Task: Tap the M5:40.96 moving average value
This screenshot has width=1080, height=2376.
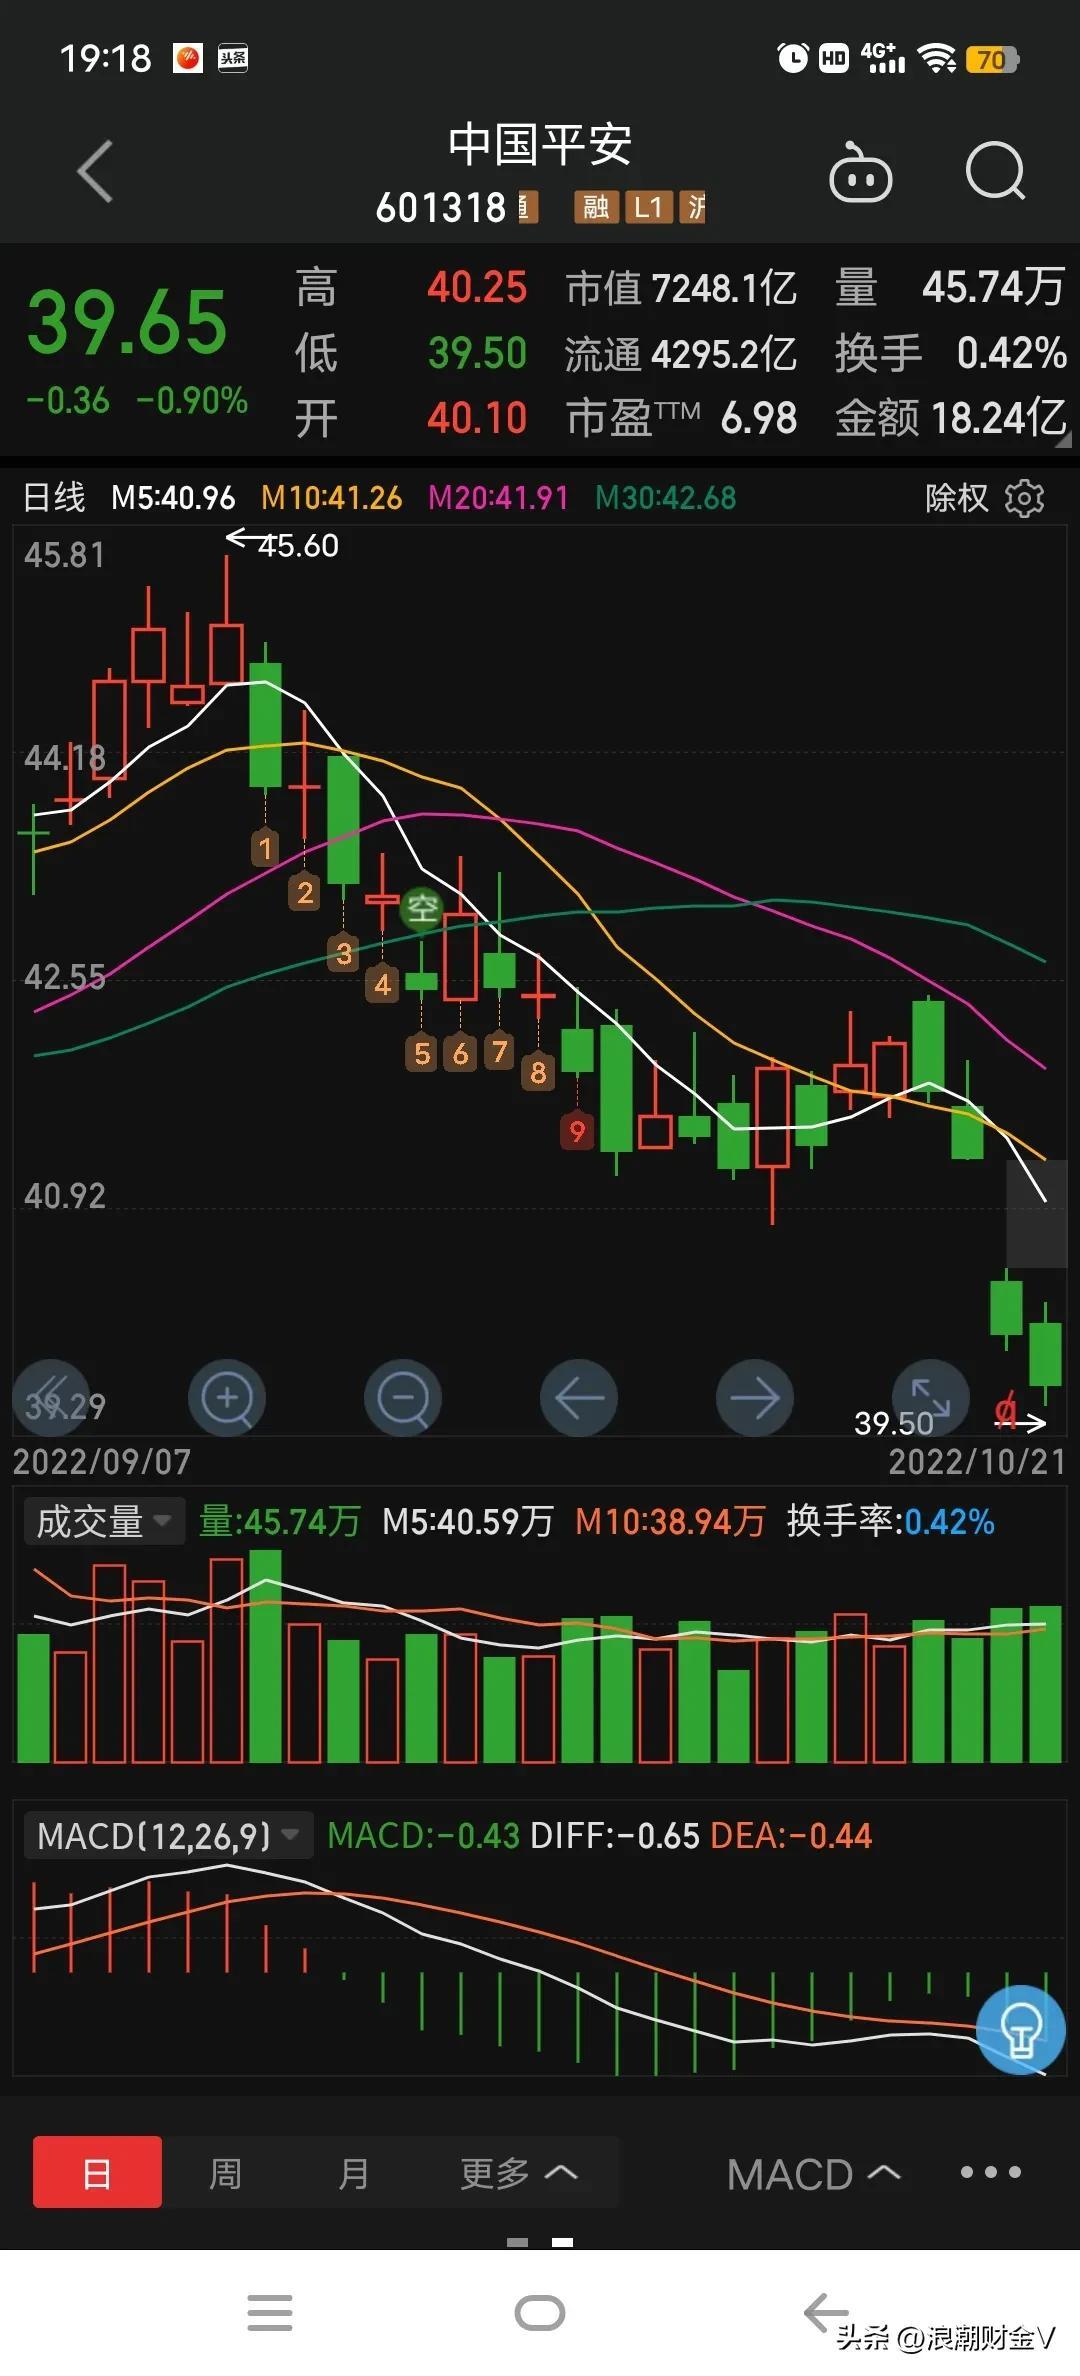Action: (x=173, y=497)
